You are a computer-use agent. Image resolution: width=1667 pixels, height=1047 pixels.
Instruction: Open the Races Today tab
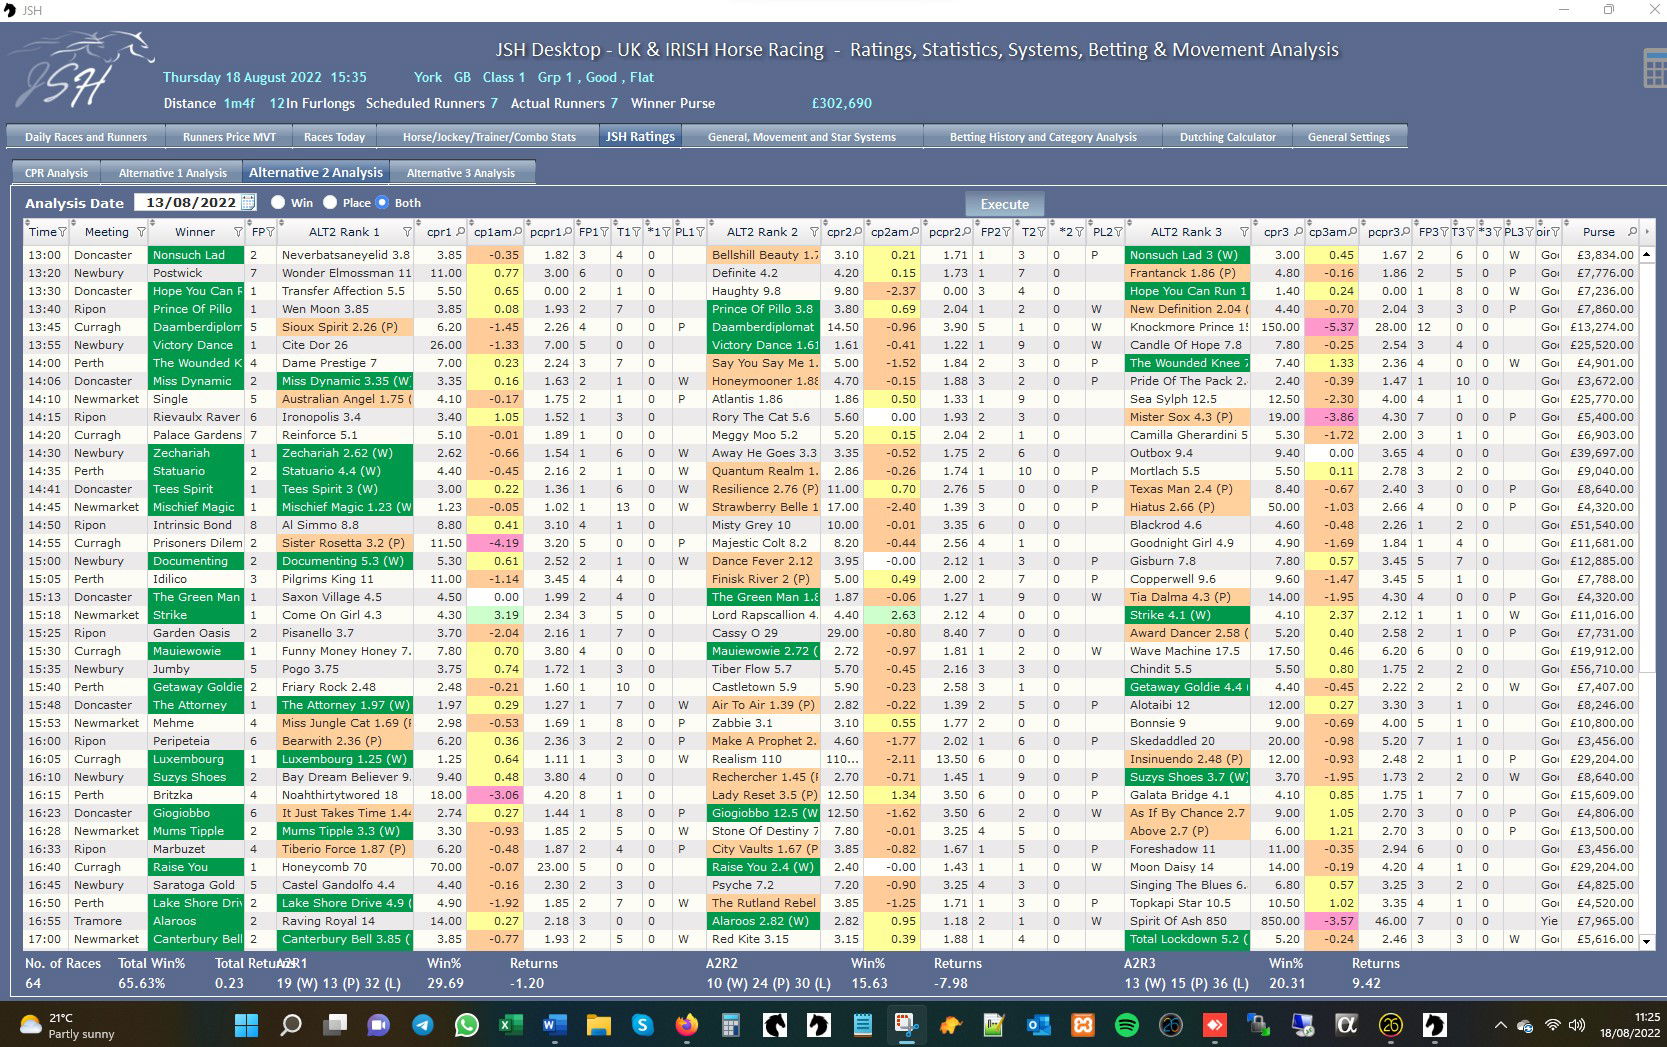pyautogui.click(x=334, y=137)
